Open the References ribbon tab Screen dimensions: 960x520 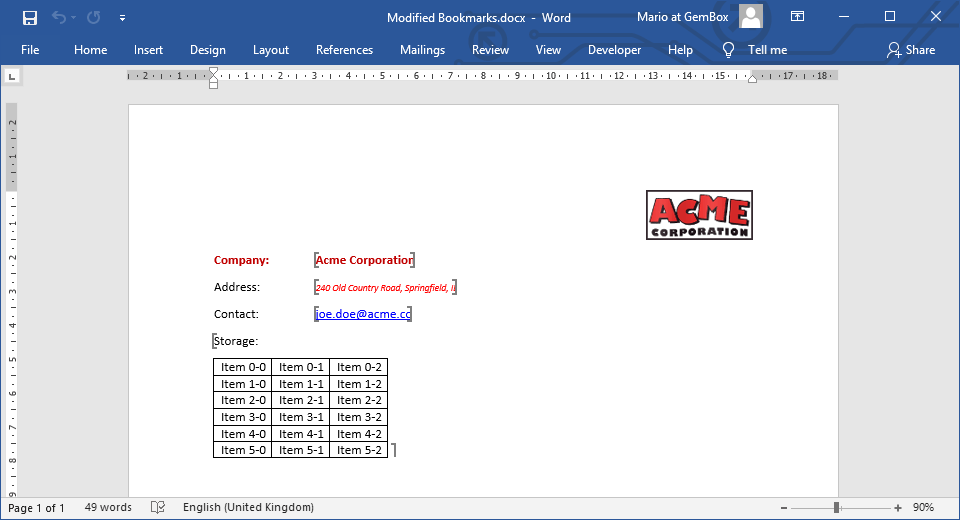tap(344, 50)
